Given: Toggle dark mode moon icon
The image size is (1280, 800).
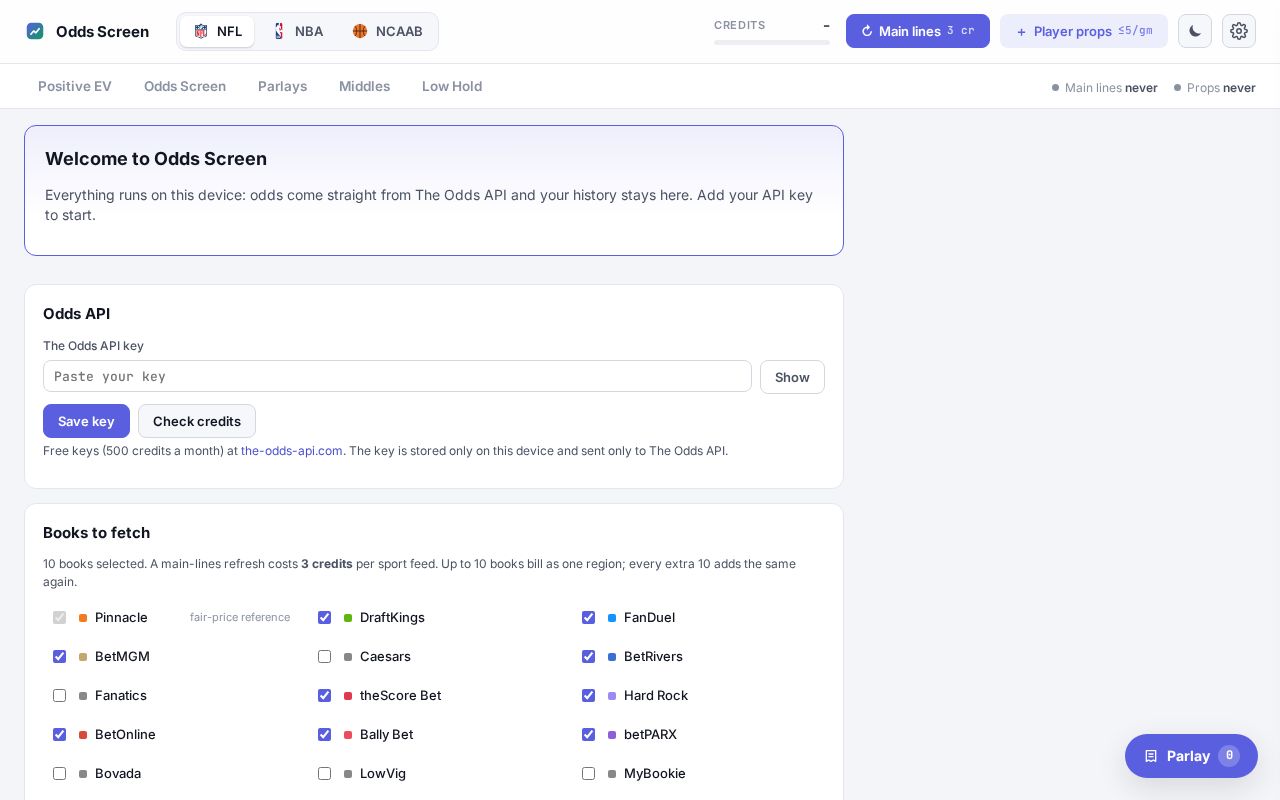Looking at the screenshot, I should click(x=1195, y=31).
